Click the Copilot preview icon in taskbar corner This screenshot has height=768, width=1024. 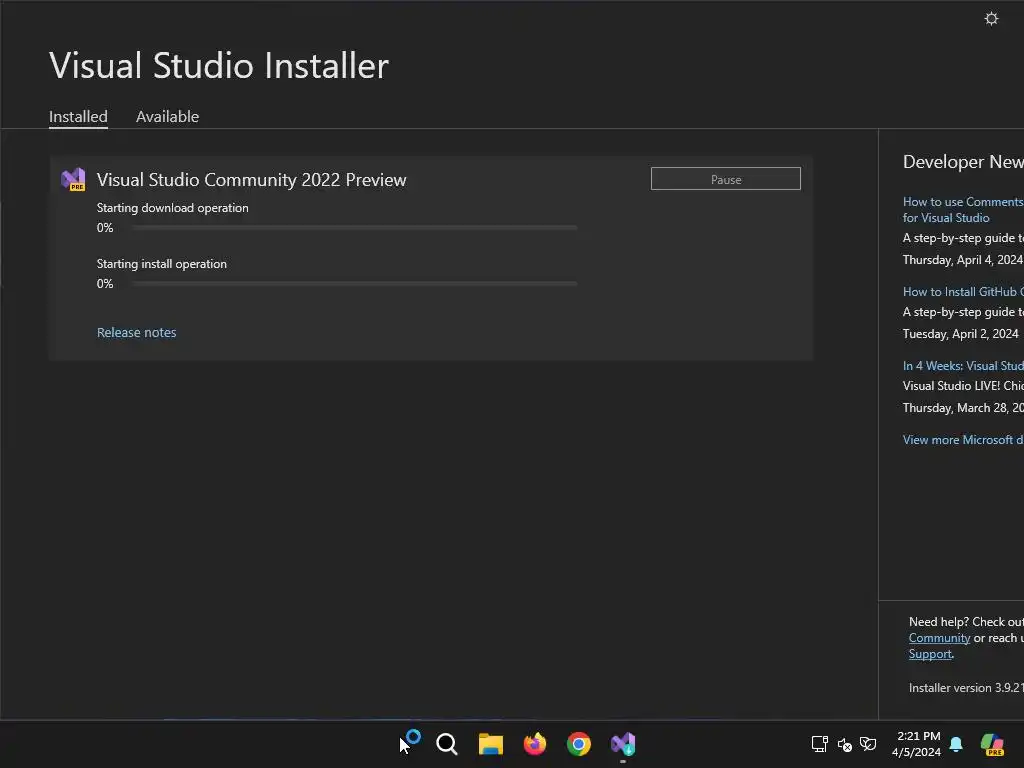click(x=992, y=744)
